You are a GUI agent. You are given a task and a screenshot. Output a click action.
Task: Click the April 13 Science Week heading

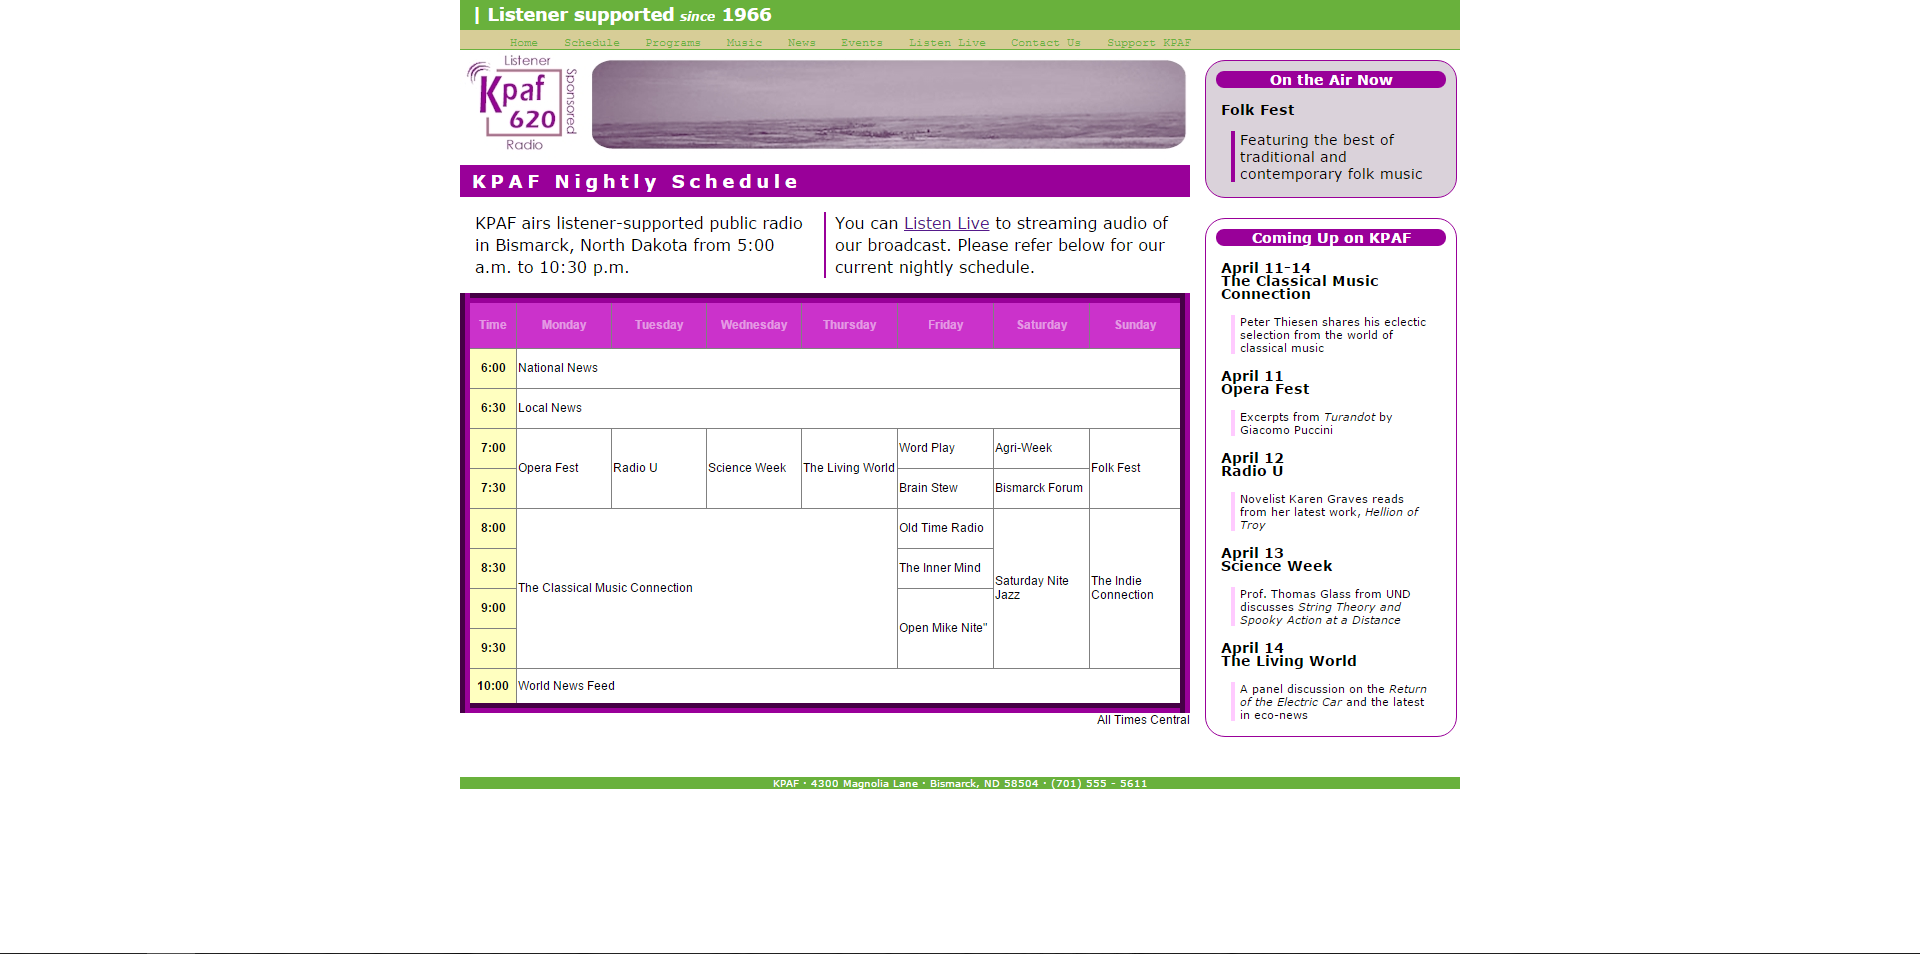click(x=1276, y=560)
